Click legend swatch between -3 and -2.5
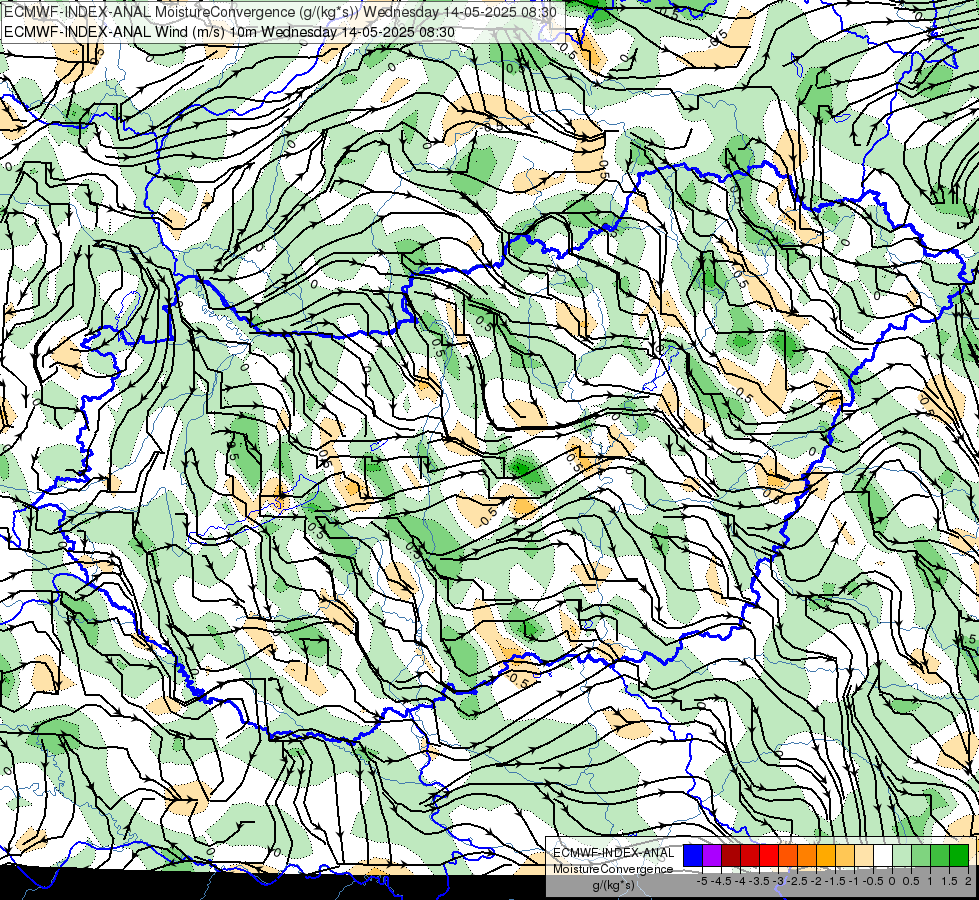Screen dimensions: 979x900 [x=788, y=855]
